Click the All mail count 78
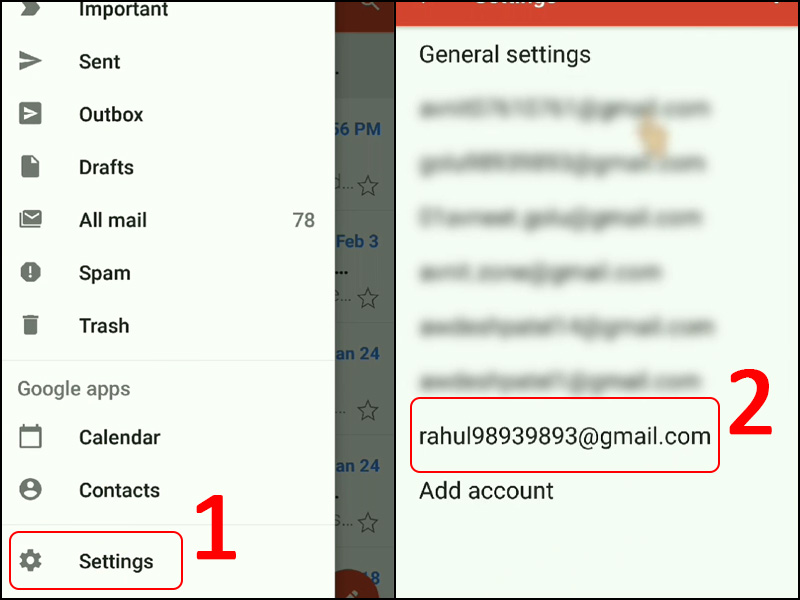Viewport: 800px width, 600px height. pyautogui.click(x=304, y=220)
